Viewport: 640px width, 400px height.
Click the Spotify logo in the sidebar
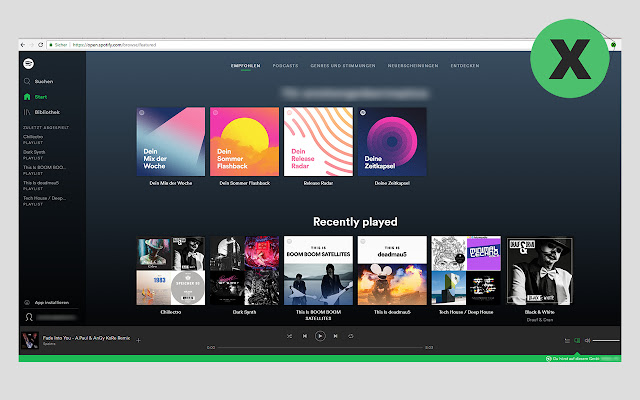tap(29, 64)
